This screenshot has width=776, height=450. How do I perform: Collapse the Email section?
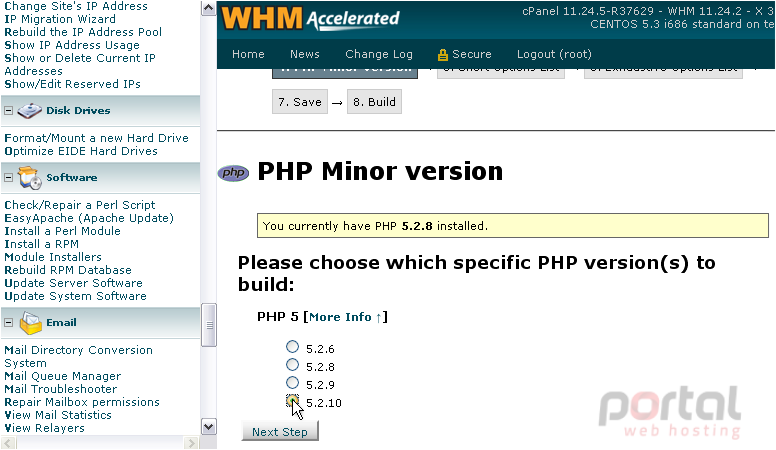(8, 322)
